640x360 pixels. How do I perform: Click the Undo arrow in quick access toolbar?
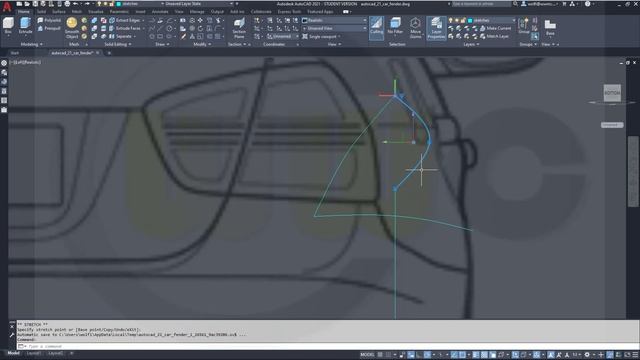coord(75,4)
